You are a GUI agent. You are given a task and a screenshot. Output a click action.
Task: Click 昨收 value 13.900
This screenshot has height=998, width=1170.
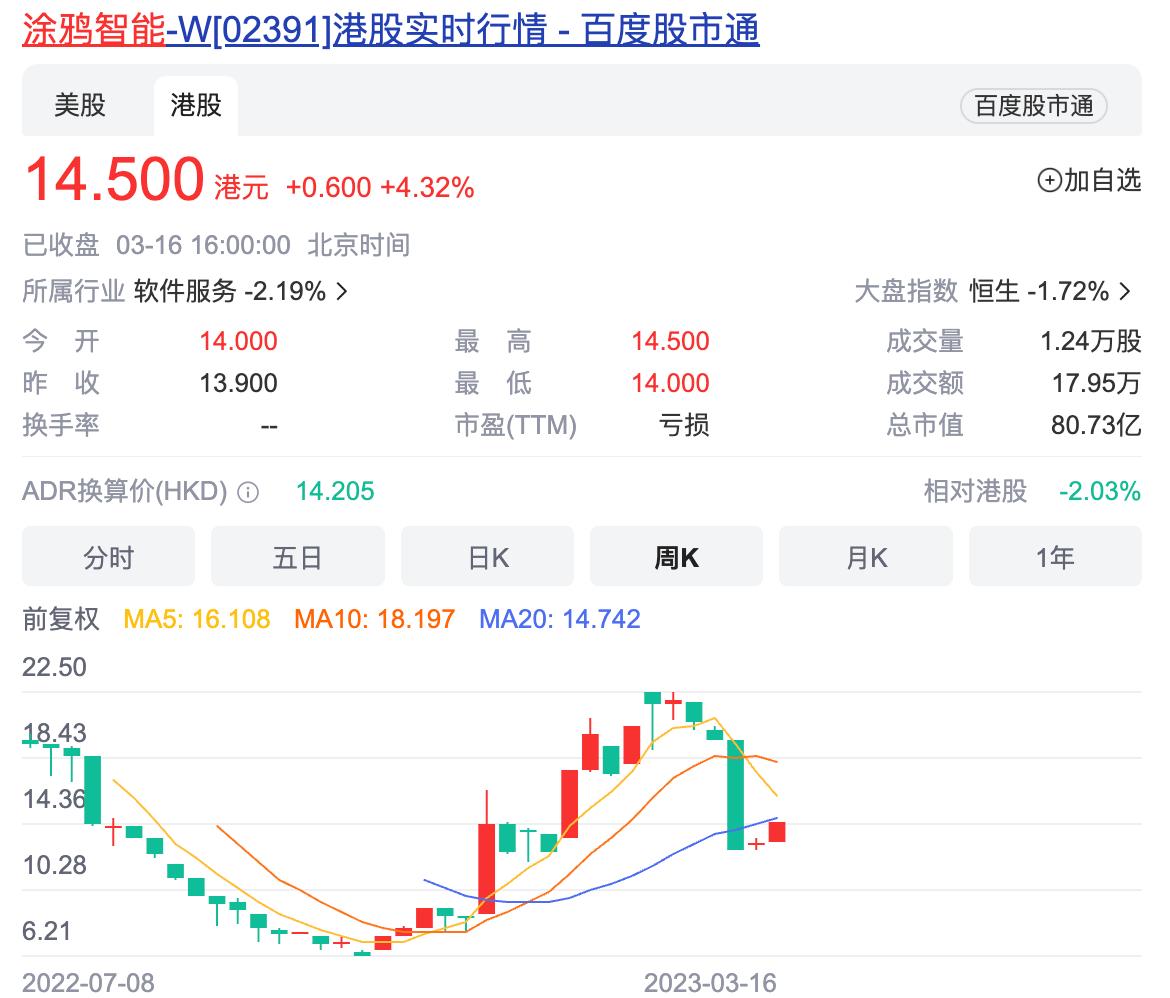tap(238, 383)
